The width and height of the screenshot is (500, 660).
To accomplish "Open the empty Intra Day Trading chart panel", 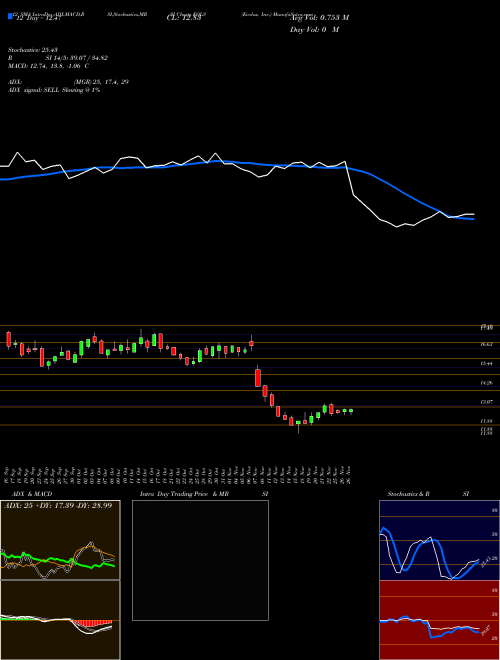I will coord(200,560).
